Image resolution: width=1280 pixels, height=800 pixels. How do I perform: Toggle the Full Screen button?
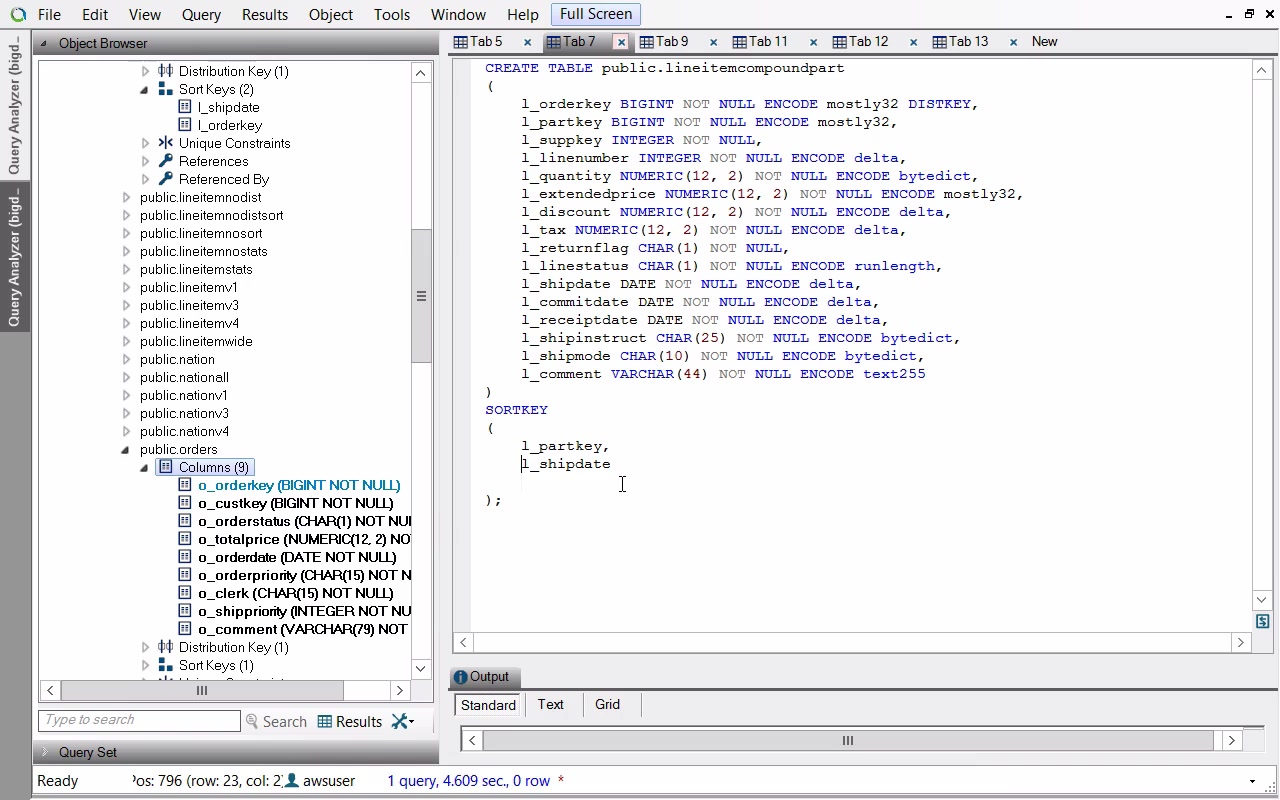595,14
